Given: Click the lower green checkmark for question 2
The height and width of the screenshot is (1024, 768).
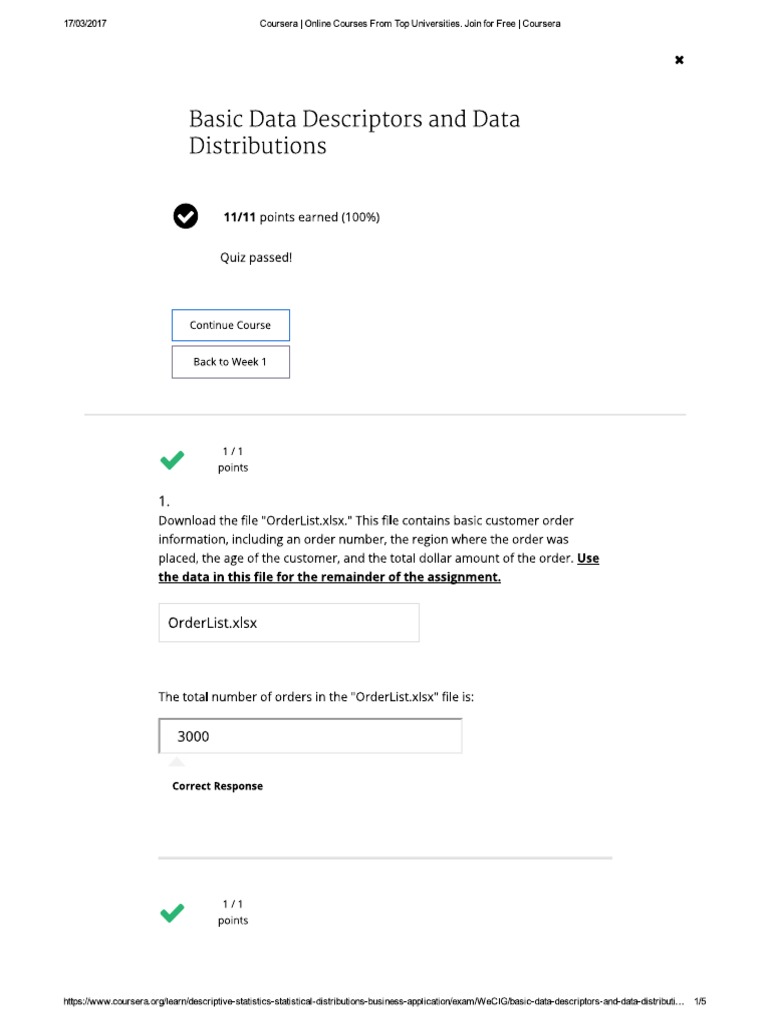Looking at the screenshot, I should 172,912.
